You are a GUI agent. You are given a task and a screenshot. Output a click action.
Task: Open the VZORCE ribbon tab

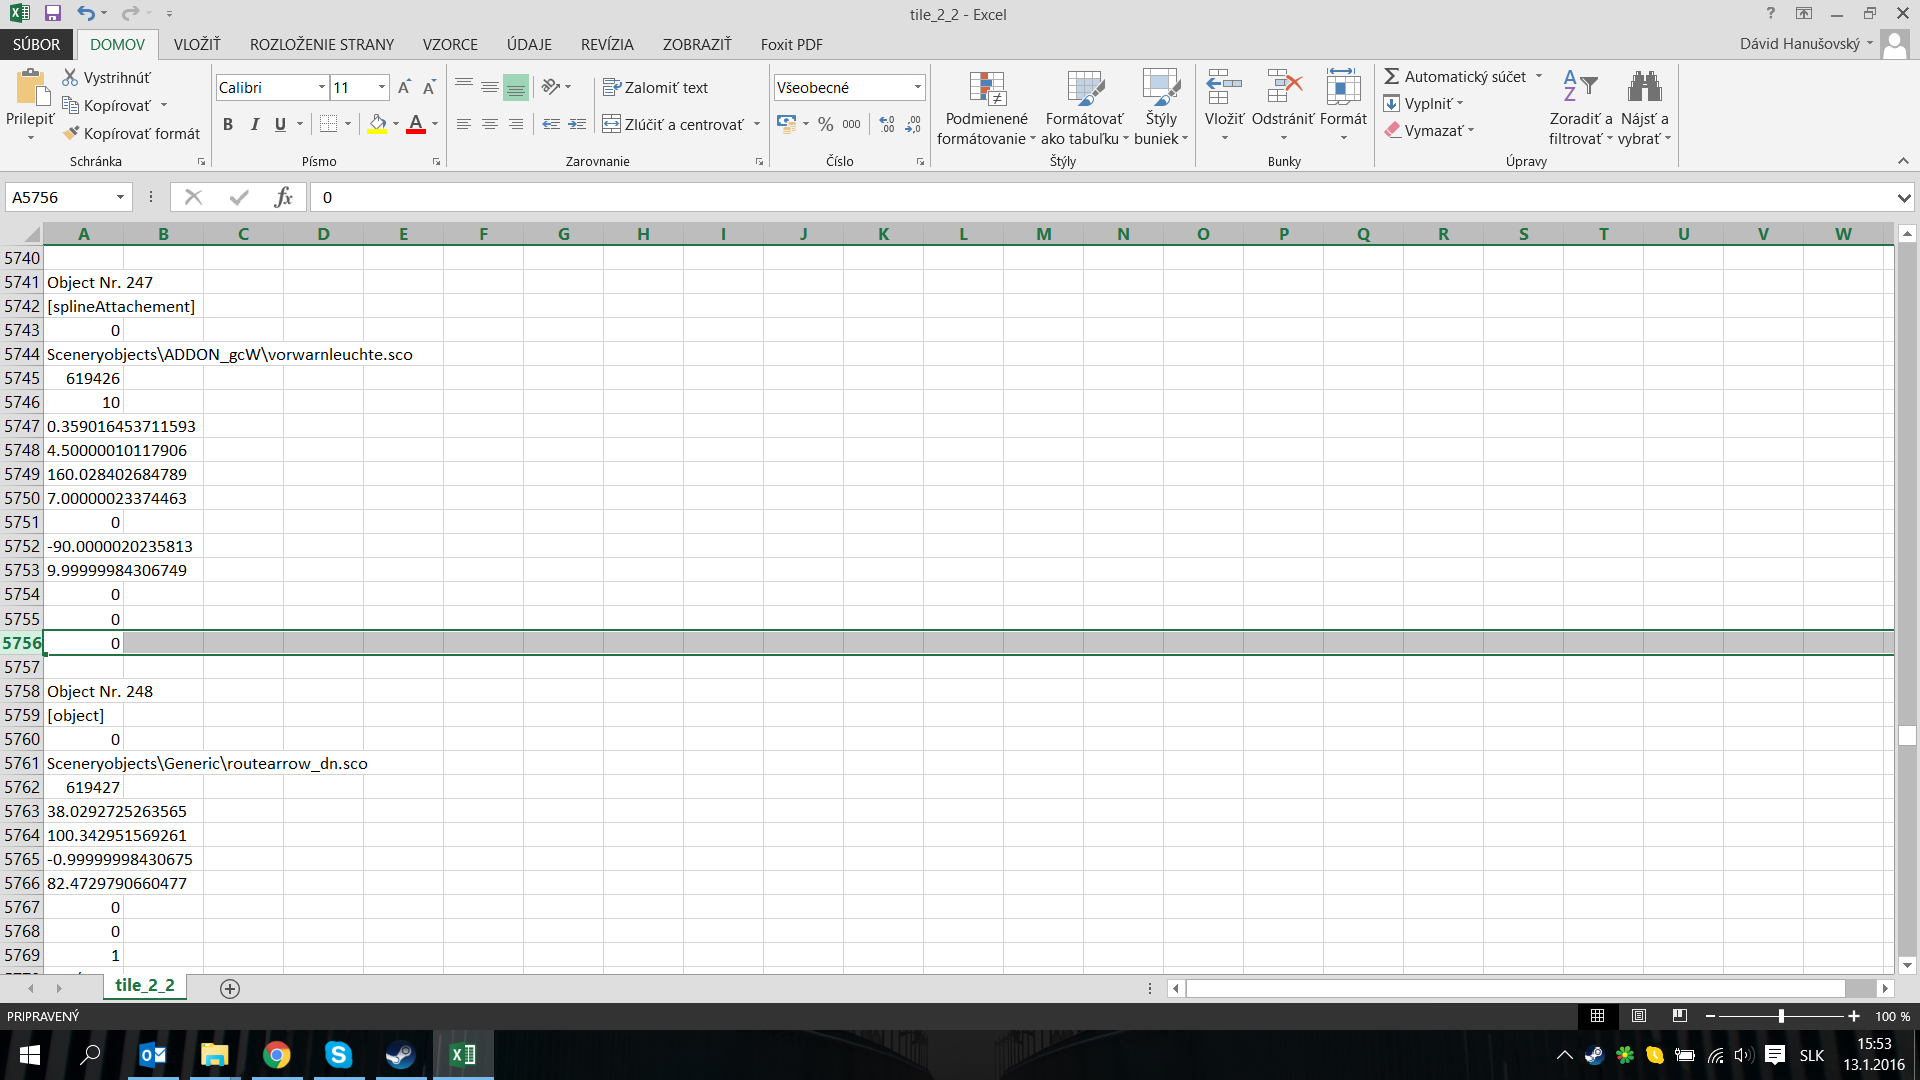(x=450, y=44)
